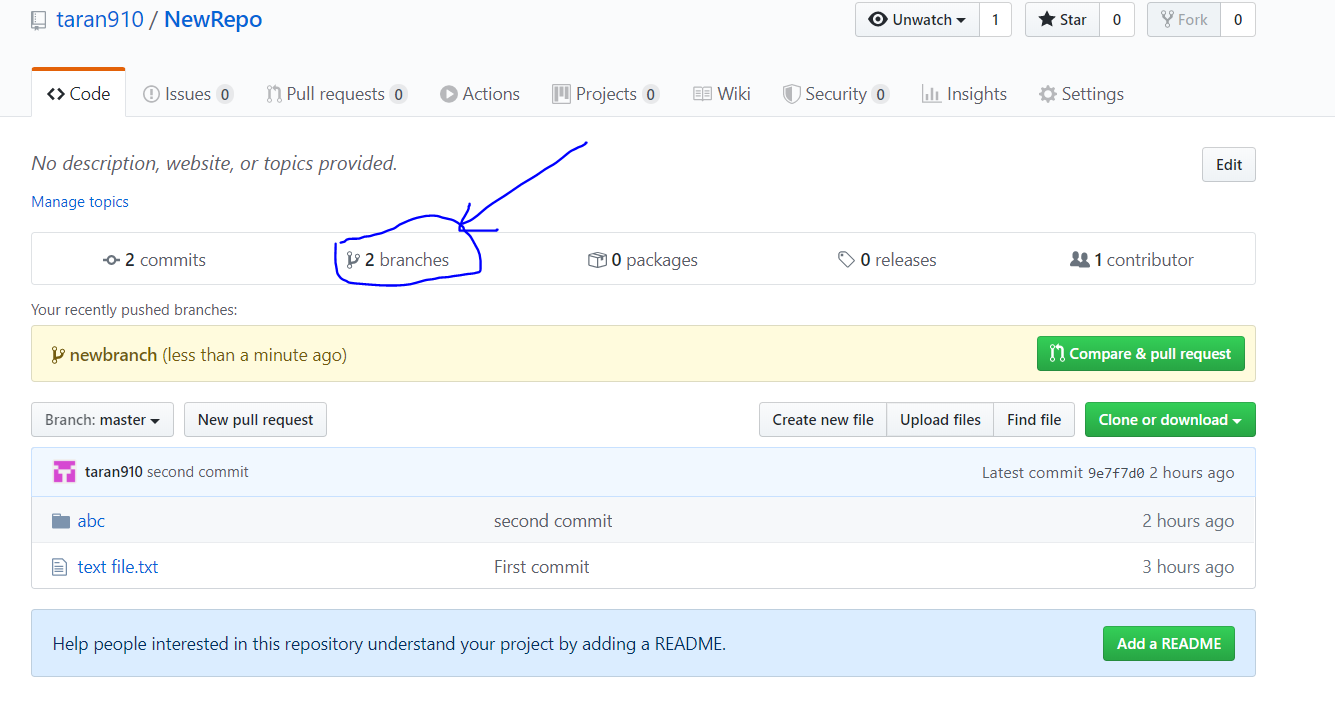Star this repository
This screenshot has height=724, width=1335.
point(1062,20)
